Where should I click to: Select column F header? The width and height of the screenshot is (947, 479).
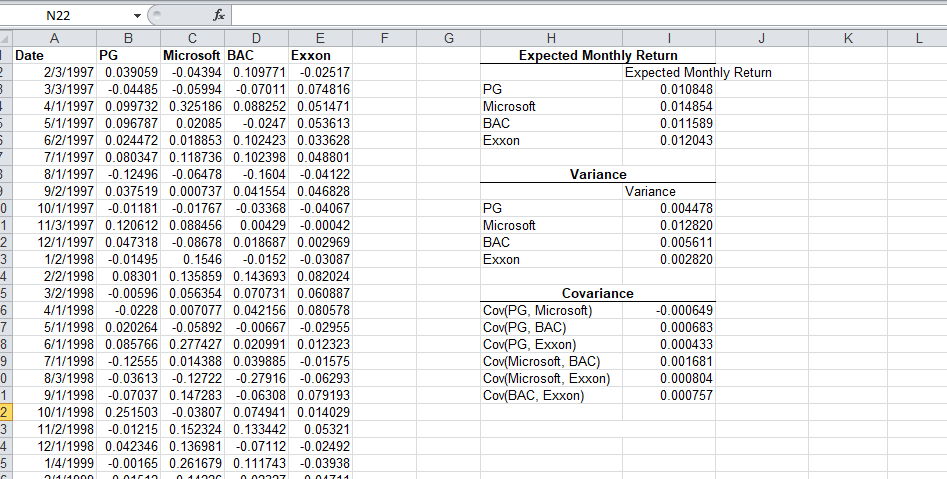click(x=385, y=39)
